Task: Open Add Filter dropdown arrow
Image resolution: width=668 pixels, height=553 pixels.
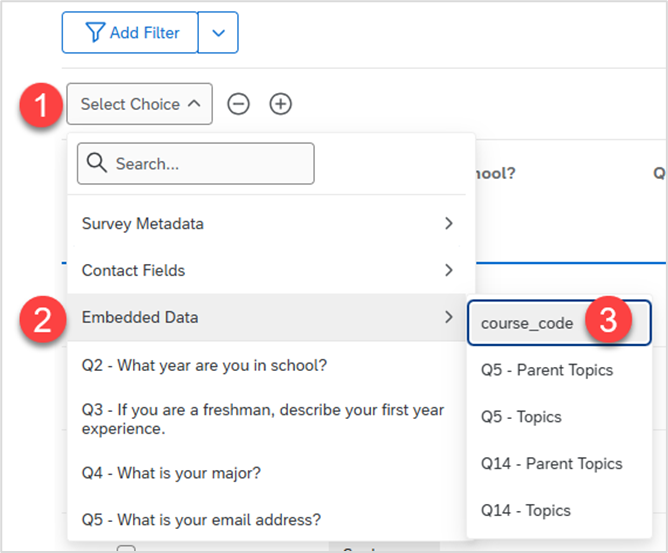Action: (x=218, y=33)
